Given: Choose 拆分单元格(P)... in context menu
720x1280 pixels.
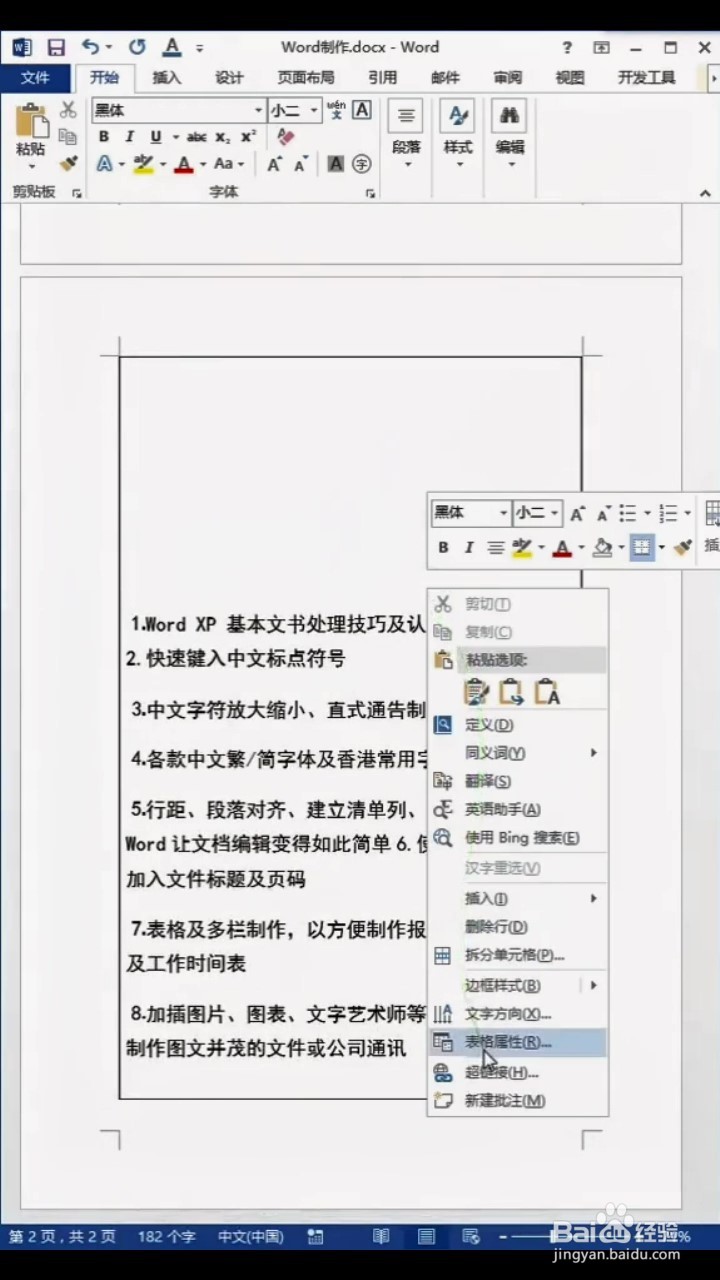Looking at the screenshot, I should (x=517, y=956).
